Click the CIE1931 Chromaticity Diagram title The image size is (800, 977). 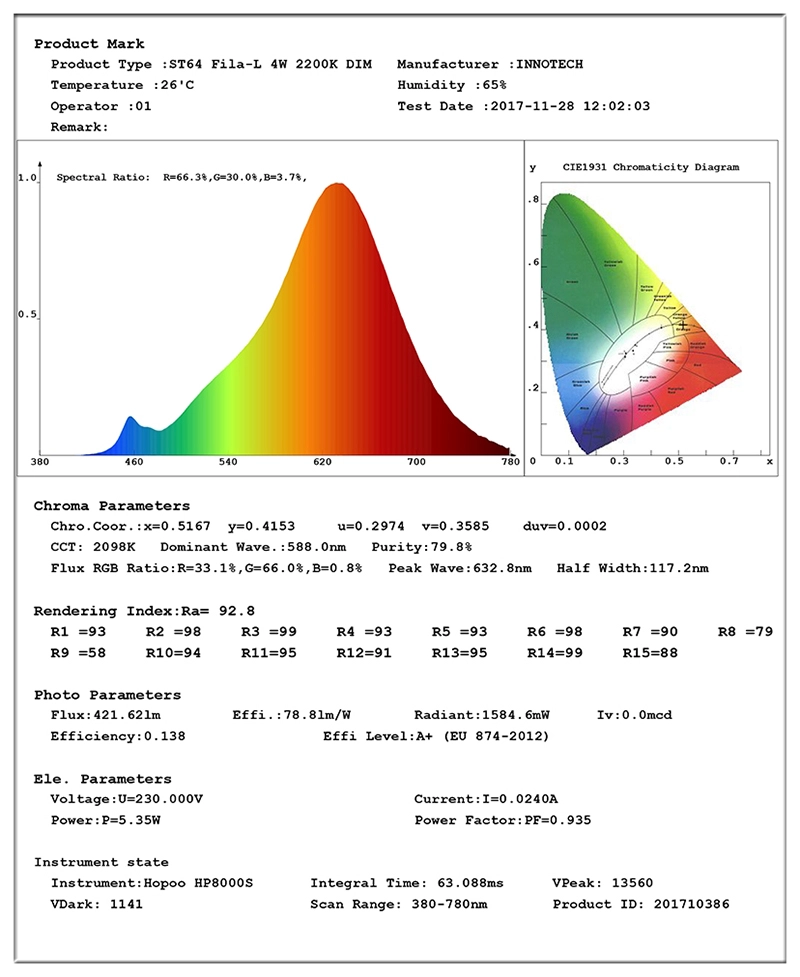click(x=650, y=167)
